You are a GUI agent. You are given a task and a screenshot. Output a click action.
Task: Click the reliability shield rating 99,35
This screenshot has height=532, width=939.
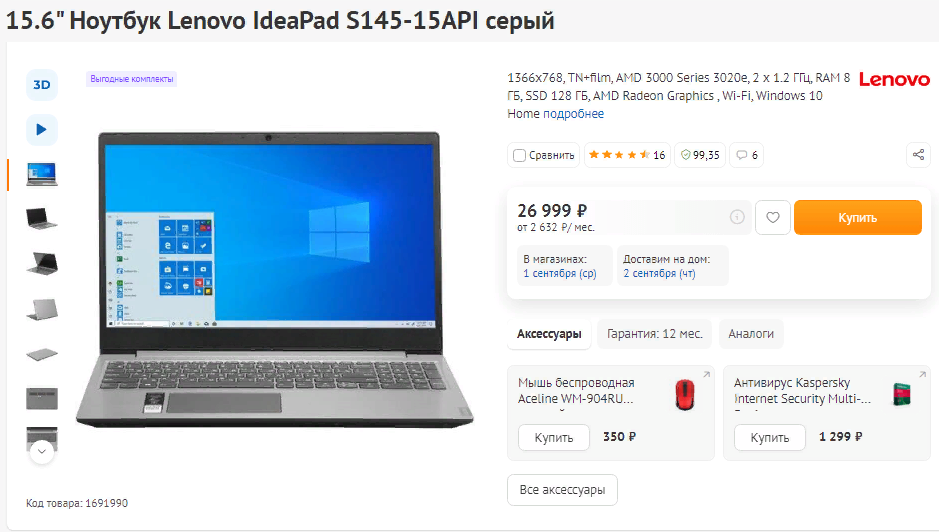tap(700, 155)
